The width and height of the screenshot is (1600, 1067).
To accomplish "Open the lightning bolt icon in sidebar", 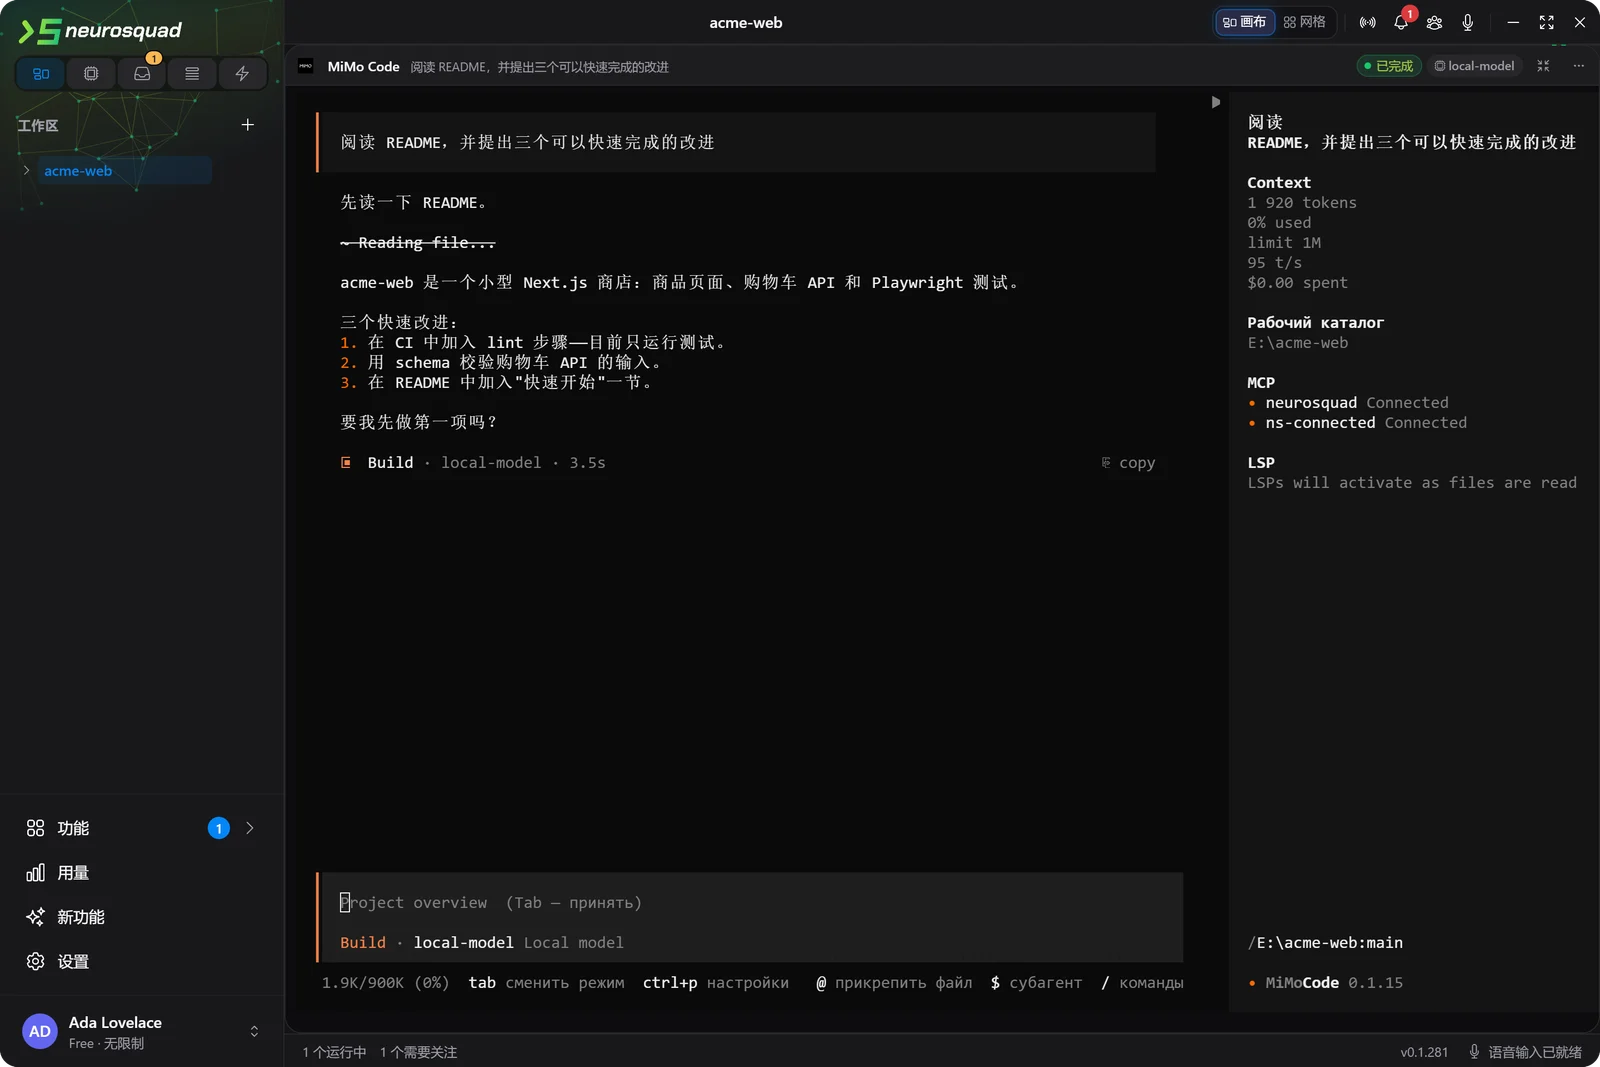I will tap(242, 73).
